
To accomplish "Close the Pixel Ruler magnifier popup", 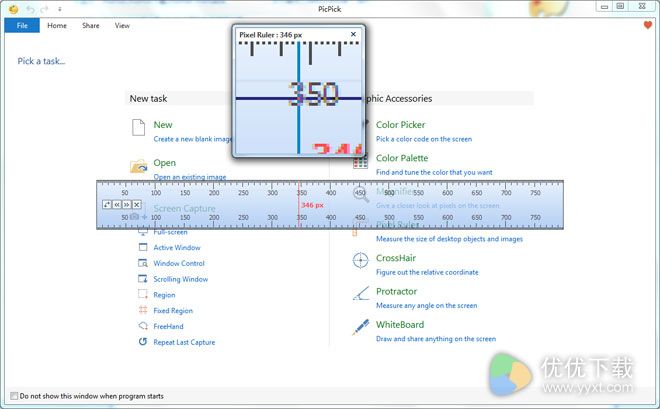I will pyautogui.click(x=353, y=34).
